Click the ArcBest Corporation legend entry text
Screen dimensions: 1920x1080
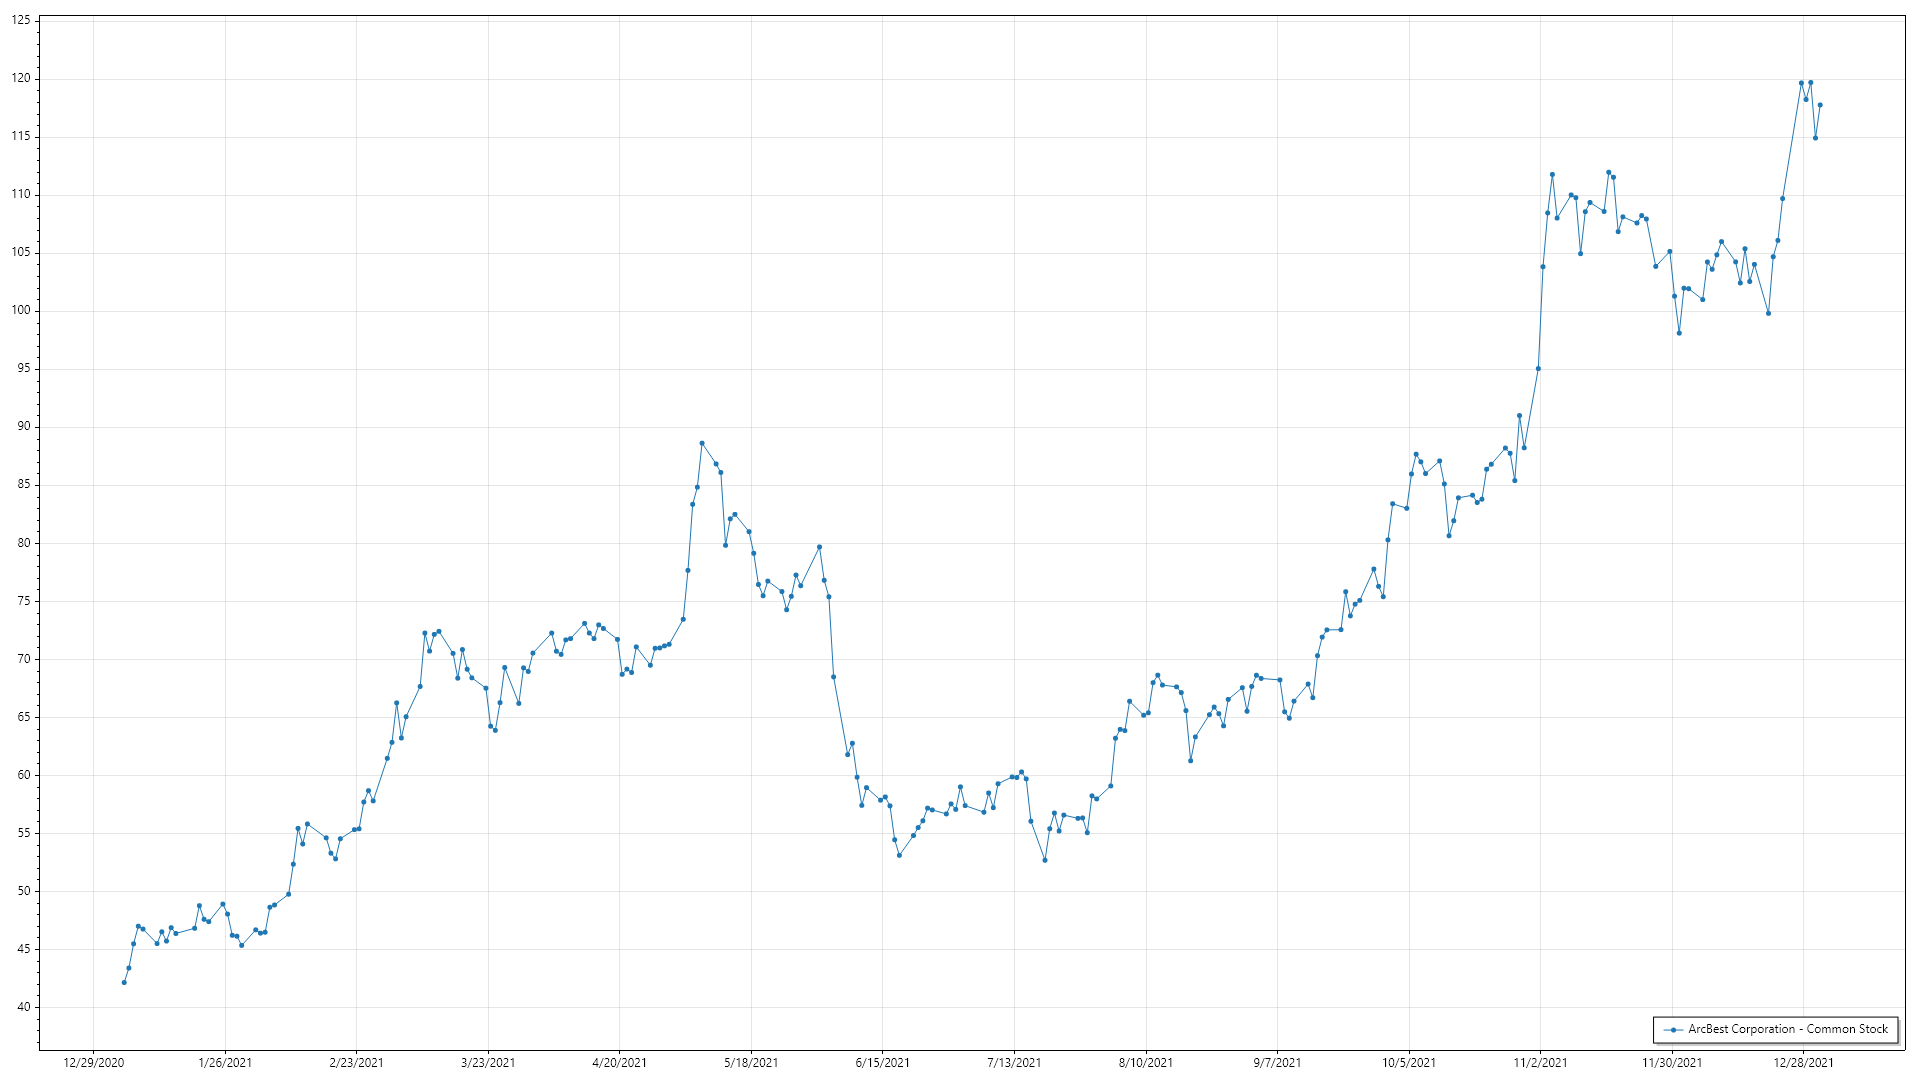1788,1029
